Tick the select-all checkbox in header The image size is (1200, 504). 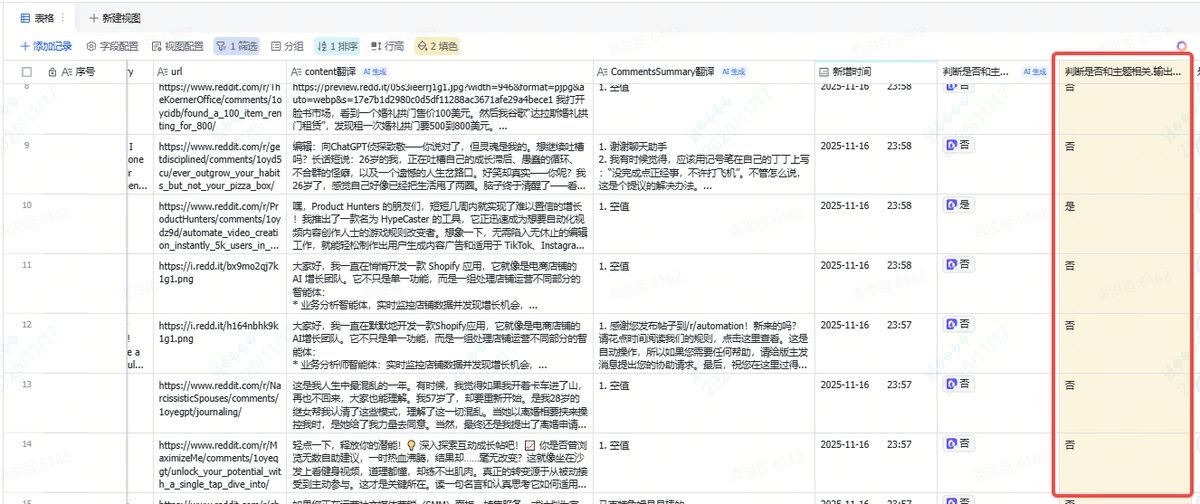click(x=26, y=72)
